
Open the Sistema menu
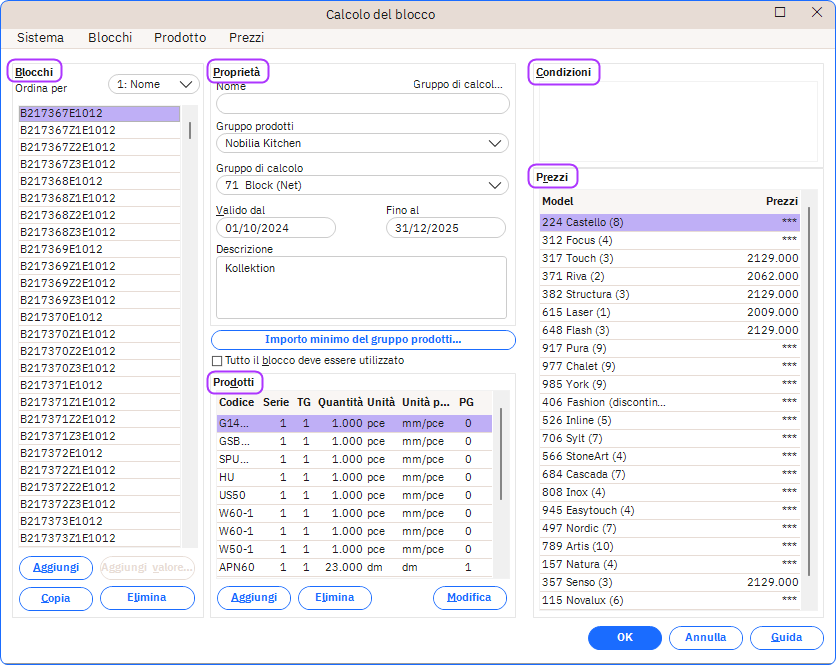tap(40, 37)
